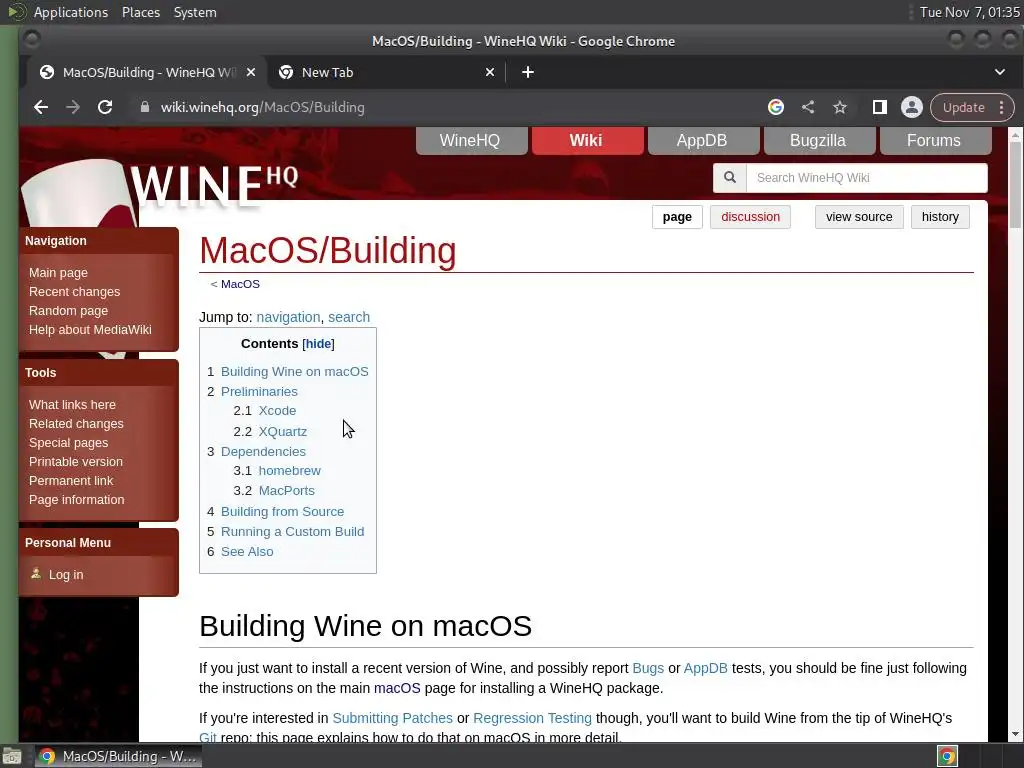Click Log in under Personal Menu

coord(66,575)
